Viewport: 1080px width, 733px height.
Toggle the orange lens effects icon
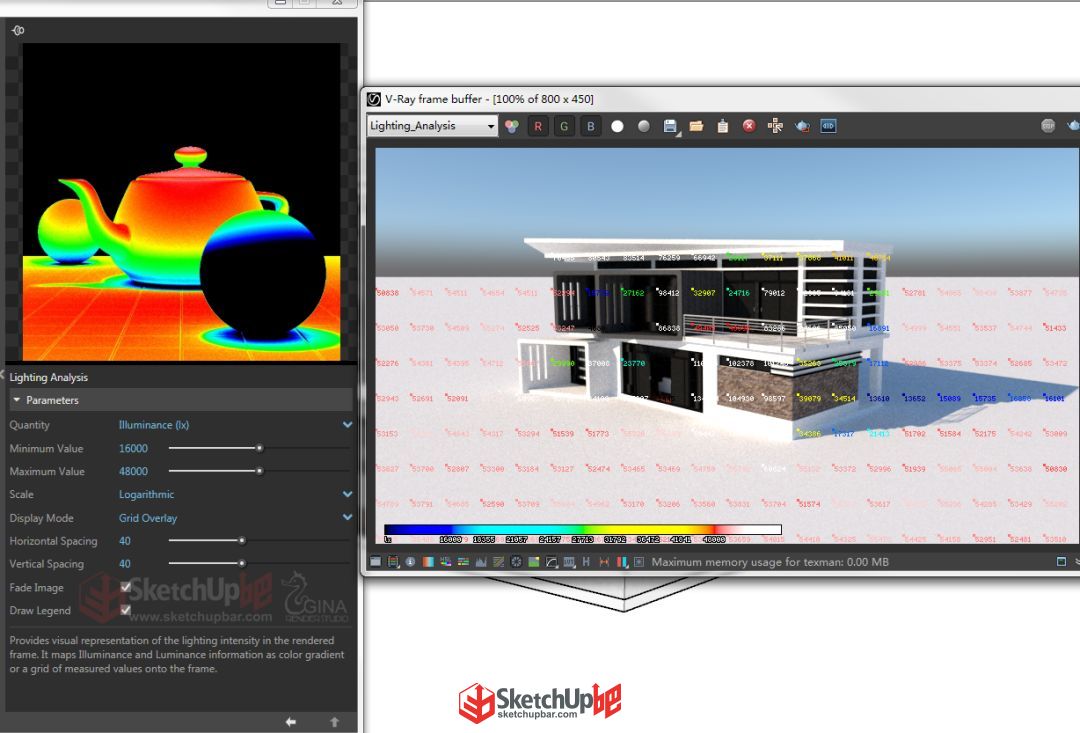604,561
